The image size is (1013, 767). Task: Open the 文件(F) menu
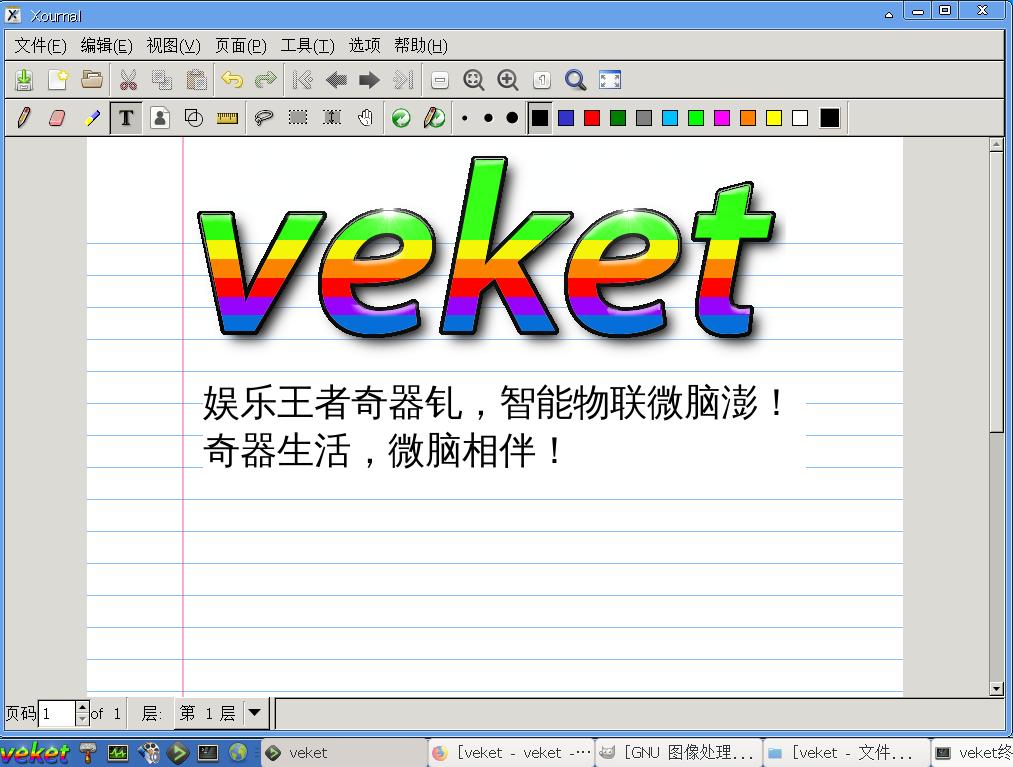41,45
